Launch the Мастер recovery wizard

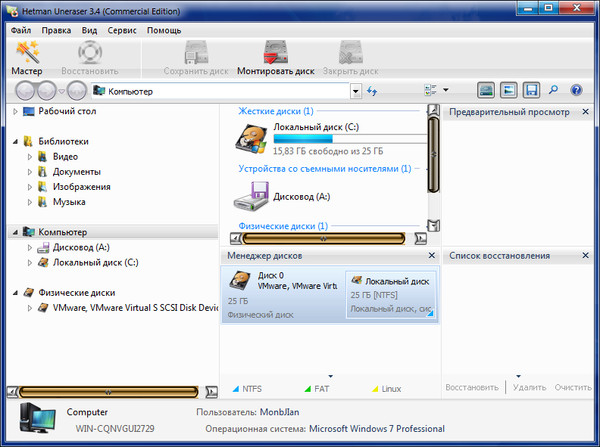tap(27, 59)
